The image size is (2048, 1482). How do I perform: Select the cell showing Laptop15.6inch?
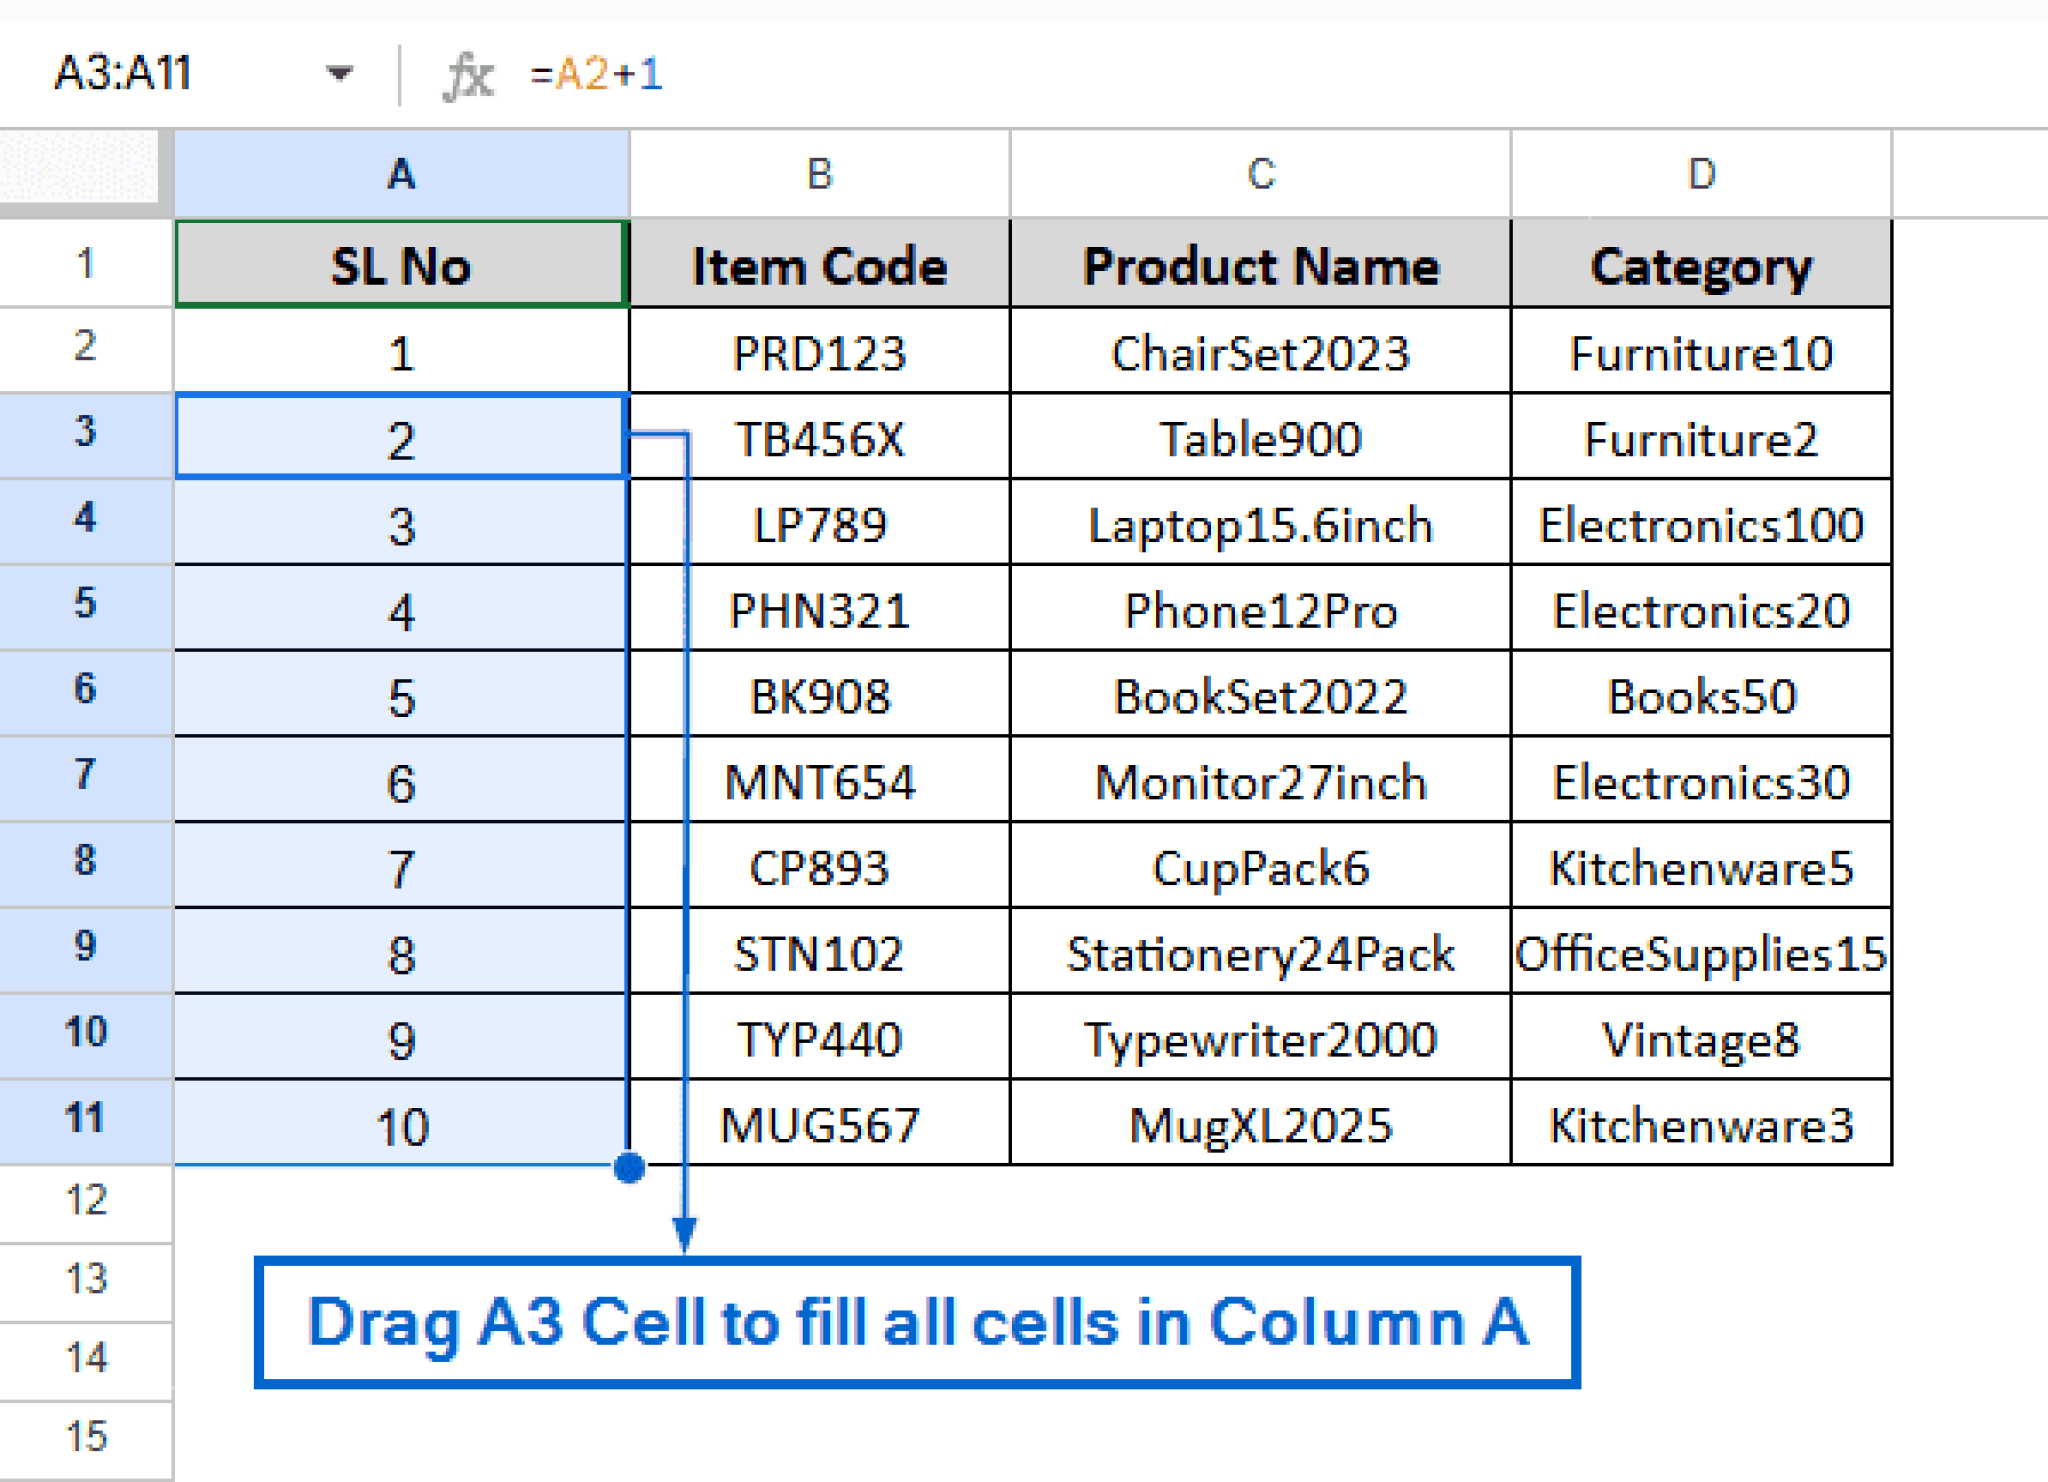pos(1261,525)
